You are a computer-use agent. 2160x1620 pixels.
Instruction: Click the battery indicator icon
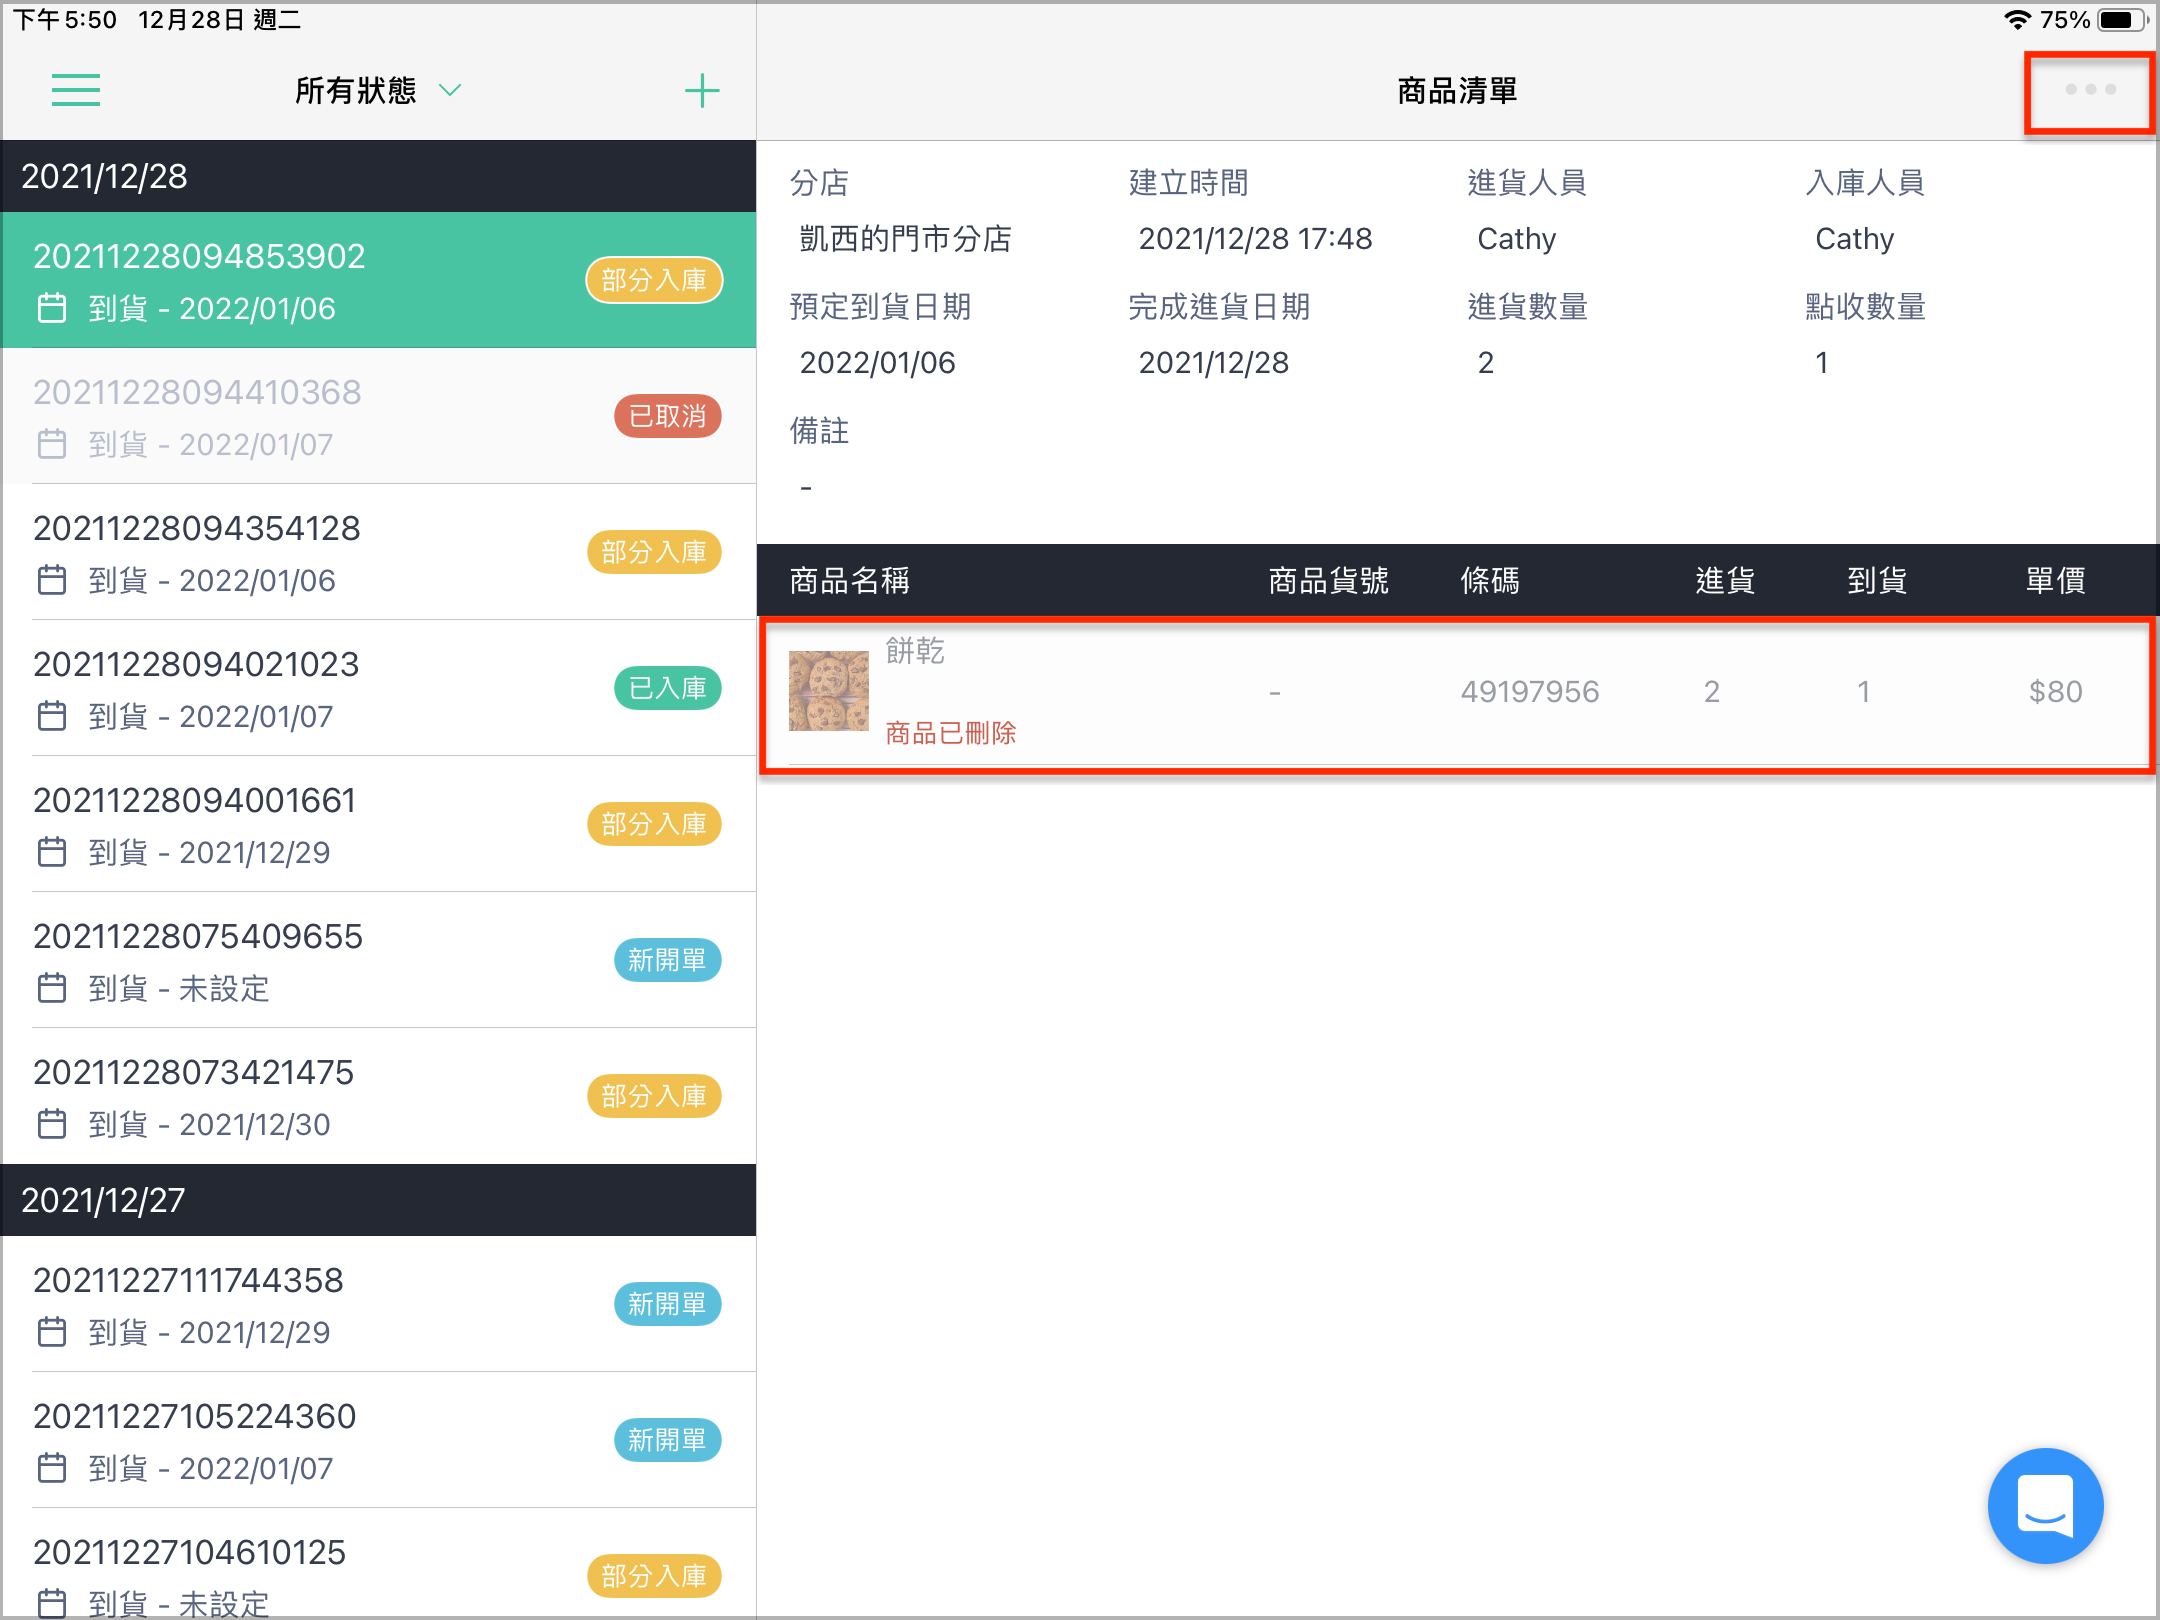click(x=2122, y=20)
